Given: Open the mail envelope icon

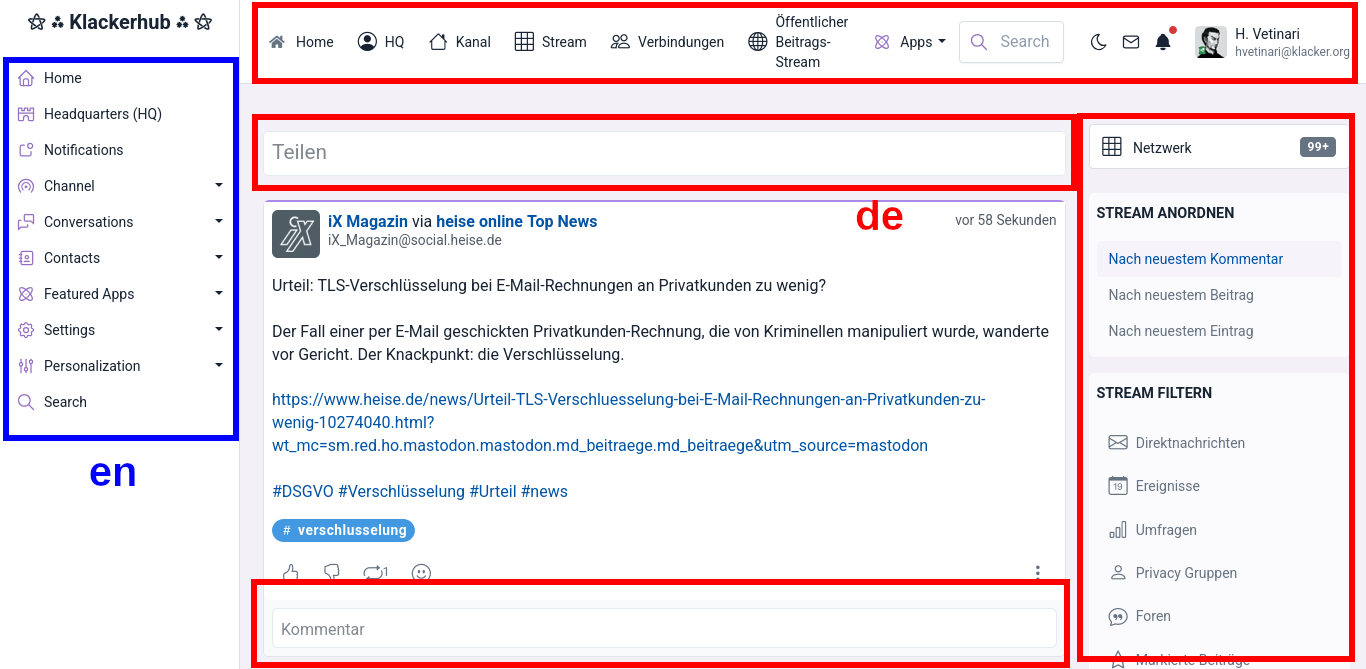Looking at the screenshot, I should point(1130,42).
